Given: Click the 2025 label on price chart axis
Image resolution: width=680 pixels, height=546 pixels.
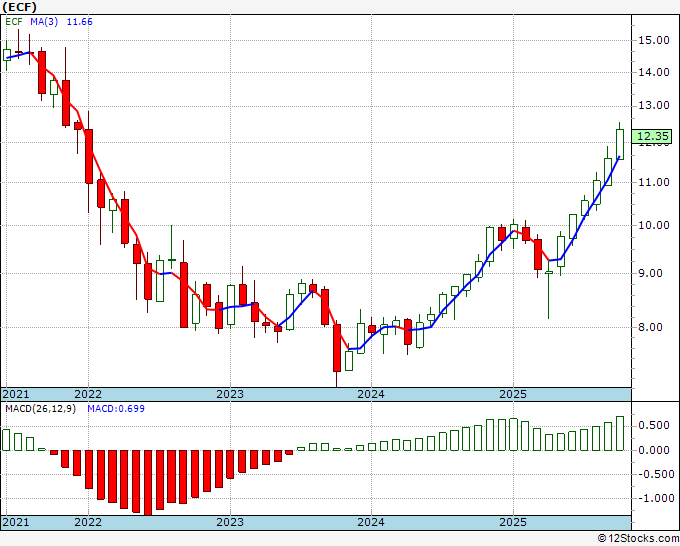Looking at the screenshot, I should click(513, 394).
